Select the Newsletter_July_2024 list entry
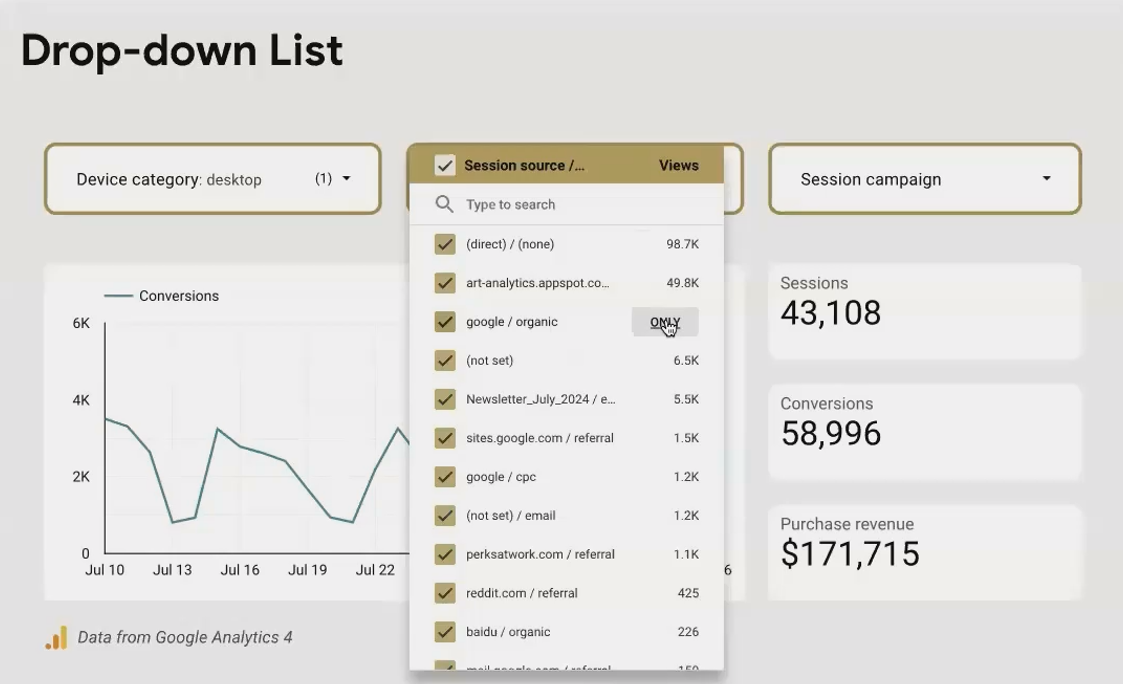This screenshot has height=684, width=1123. [566, 399]
